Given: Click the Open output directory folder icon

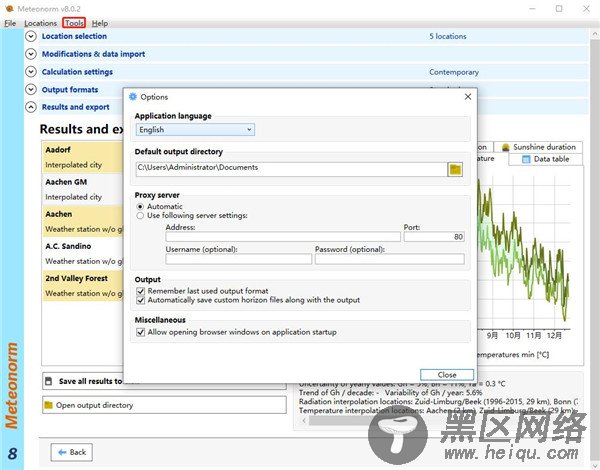Looking at the screenshot, I should tap(49, 405).
